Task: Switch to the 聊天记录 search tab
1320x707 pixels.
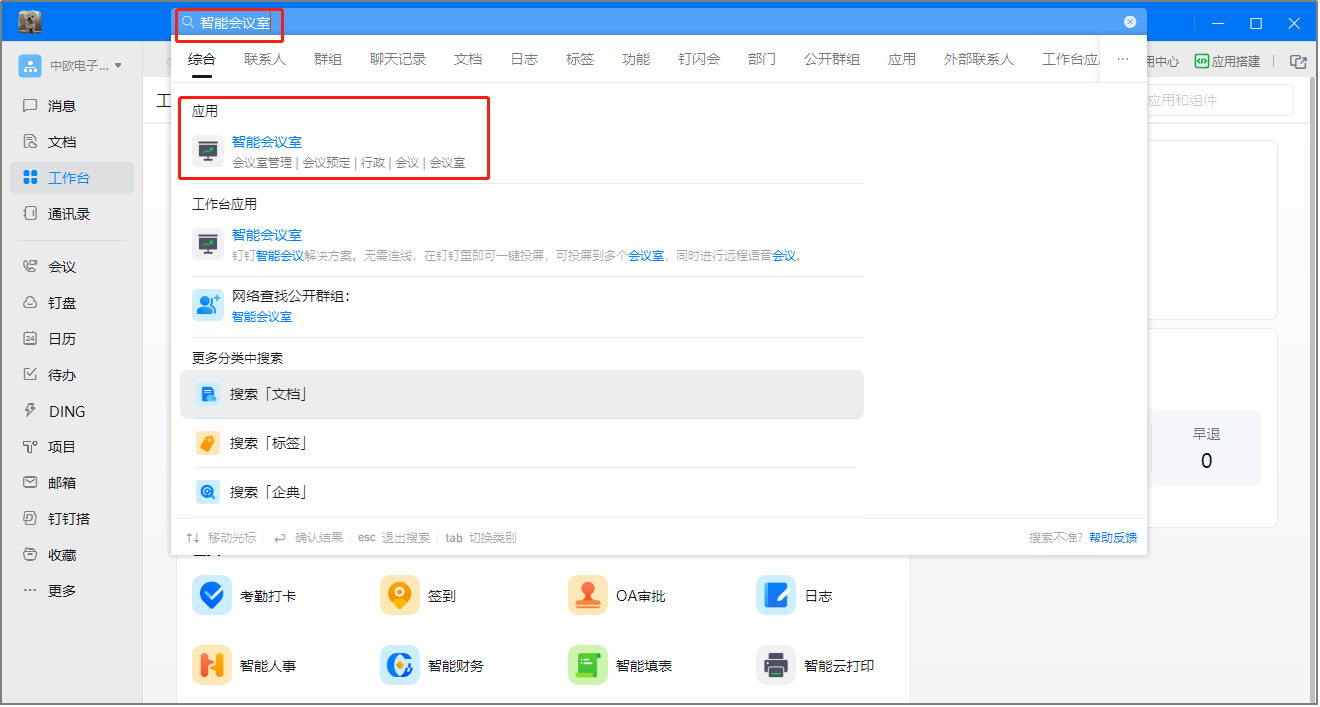Action: tap(398, 60)
